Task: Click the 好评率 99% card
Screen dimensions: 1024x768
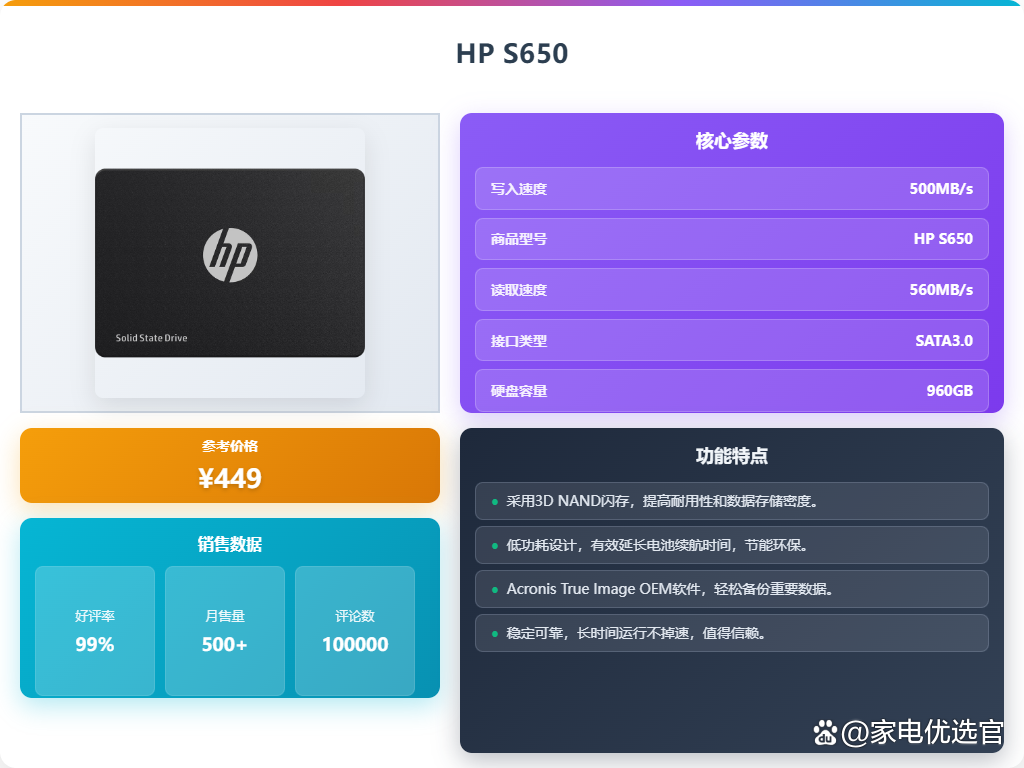Action: [95, 631]
